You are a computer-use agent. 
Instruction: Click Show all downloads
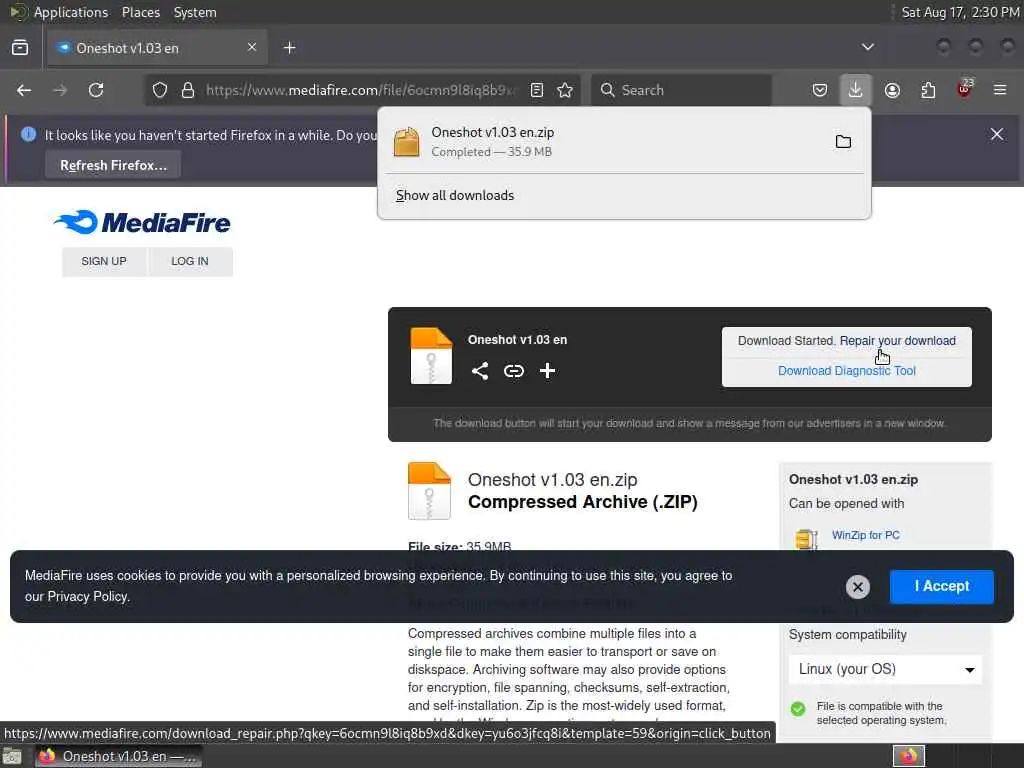(455, 195)
